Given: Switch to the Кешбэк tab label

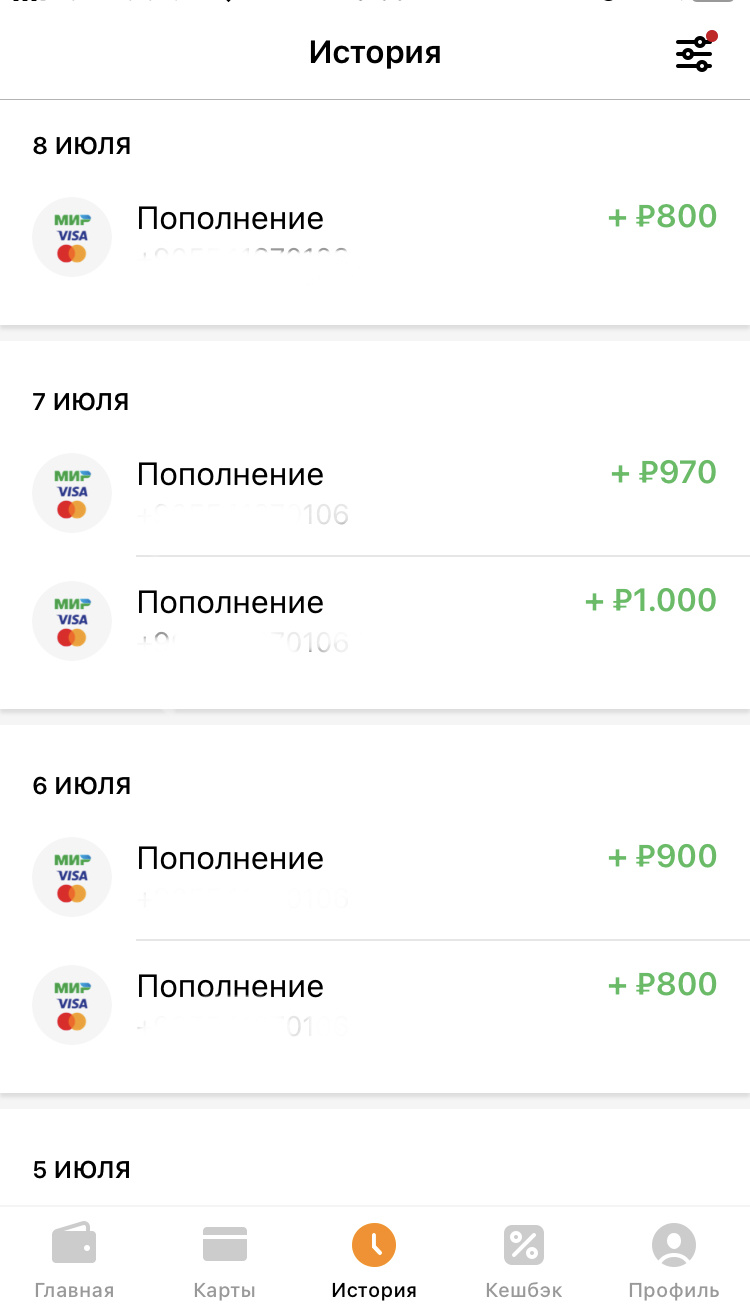Looking at the screenshot, I should [524, 1290].
